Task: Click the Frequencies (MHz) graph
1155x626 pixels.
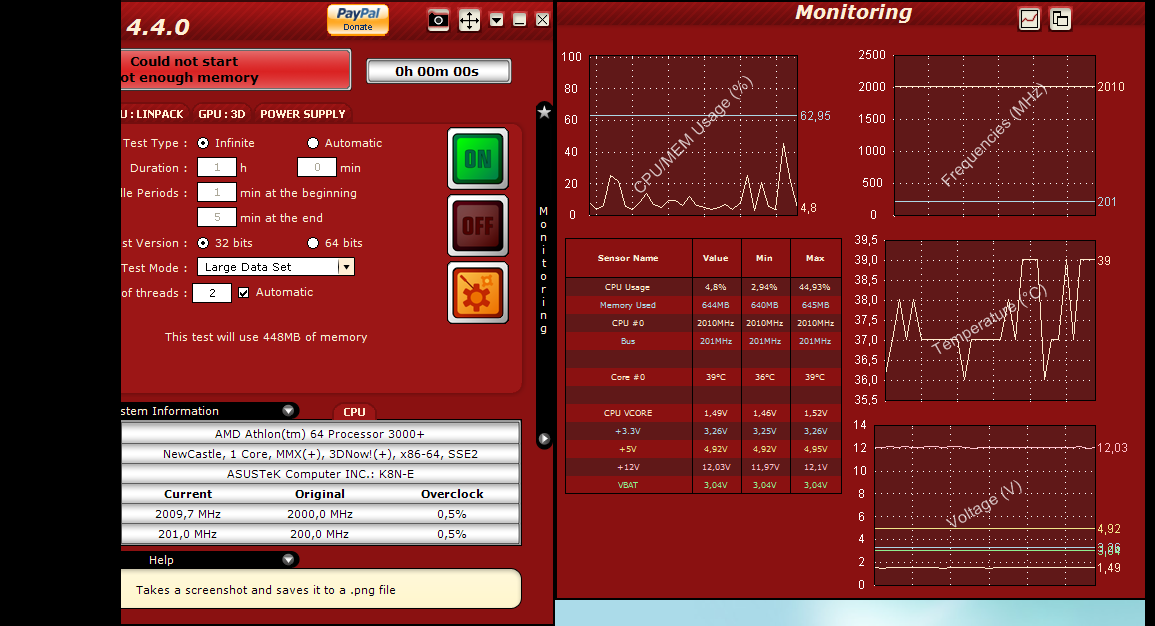Action: [x=994, y=135]
